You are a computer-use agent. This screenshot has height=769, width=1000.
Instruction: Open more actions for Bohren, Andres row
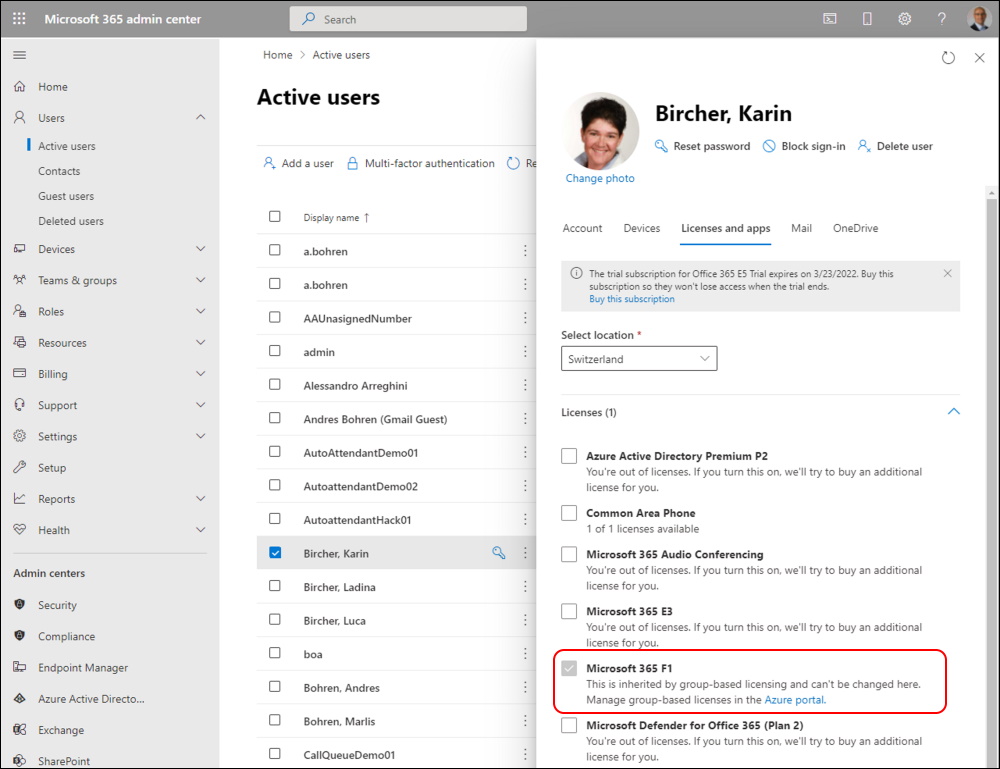(x=525, y=687)
